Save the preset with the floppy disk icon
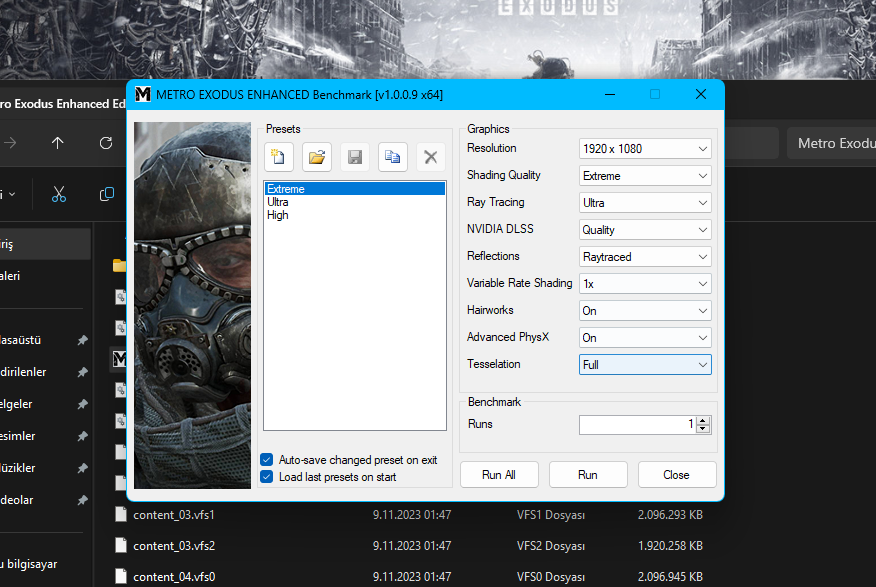 click(x=355, y=157)
